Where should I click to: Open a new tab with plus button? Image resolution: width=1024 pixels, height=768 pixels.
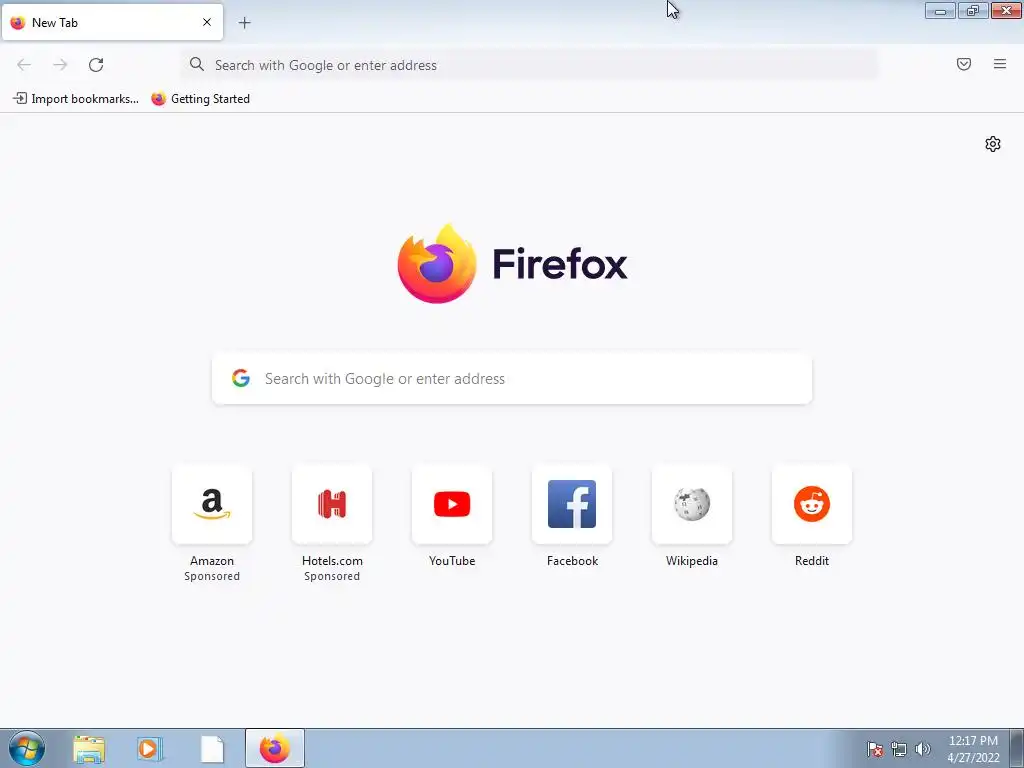click(244, 23)
